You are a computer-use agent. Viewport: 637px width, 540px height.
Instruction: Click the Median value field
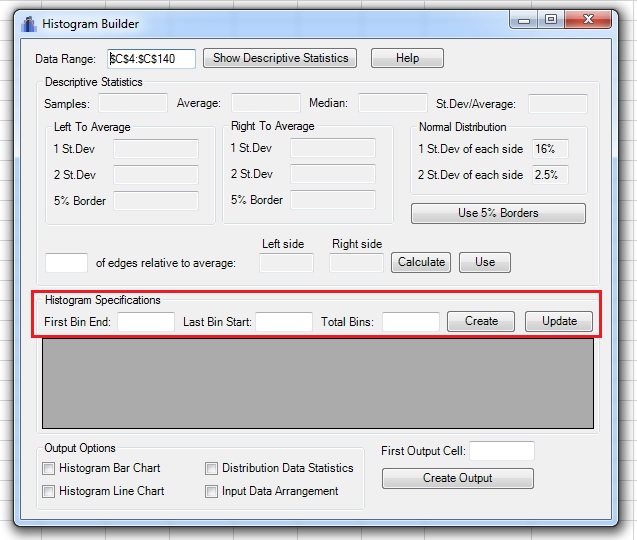pyautogui.click(x=392, y=103)
